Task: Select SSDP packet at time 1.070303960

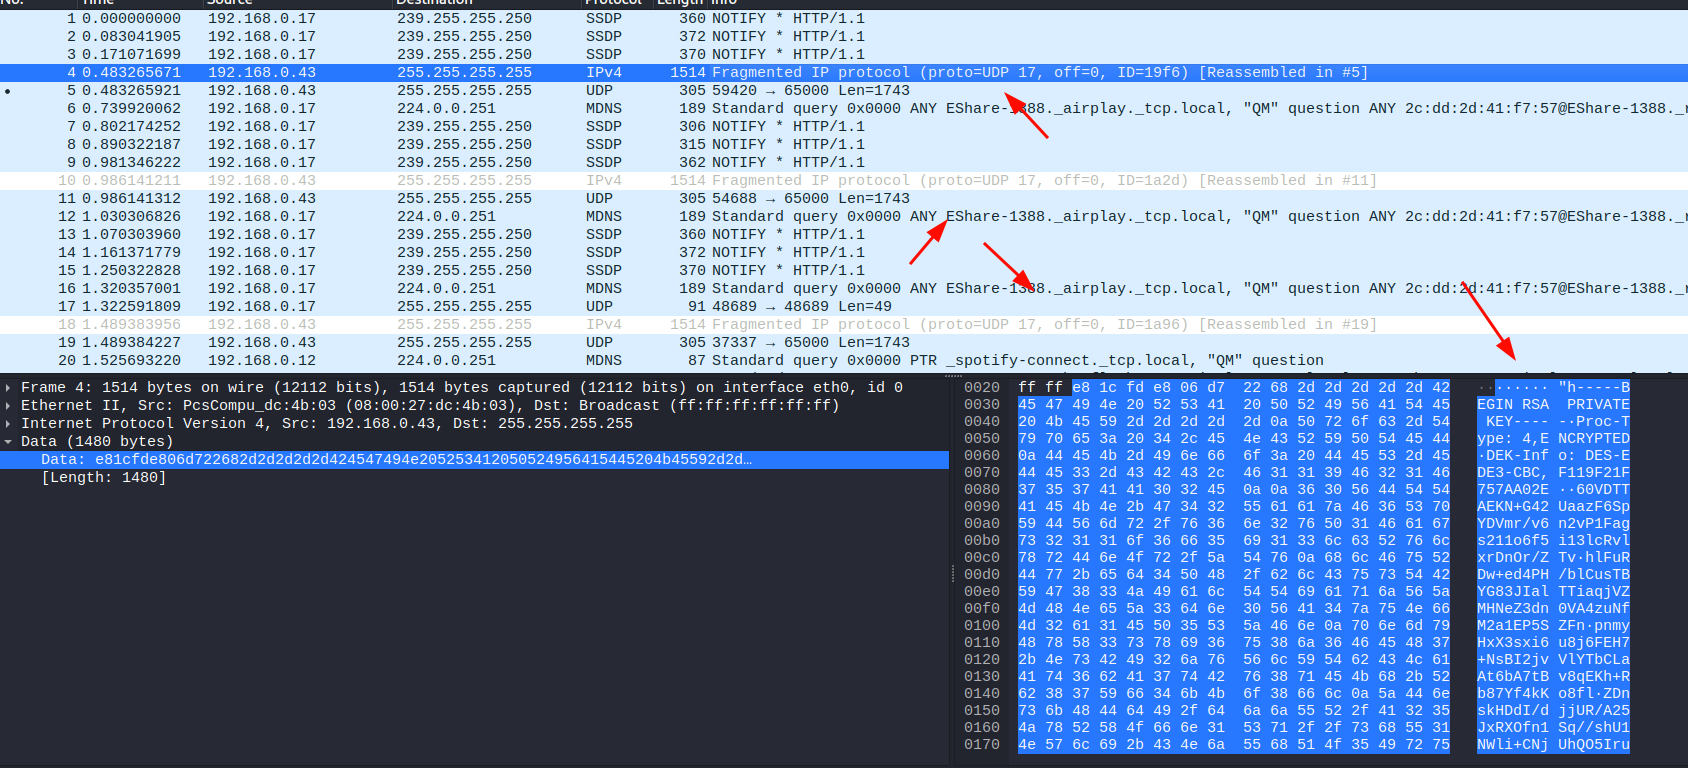Action: [x=844, y=234]
